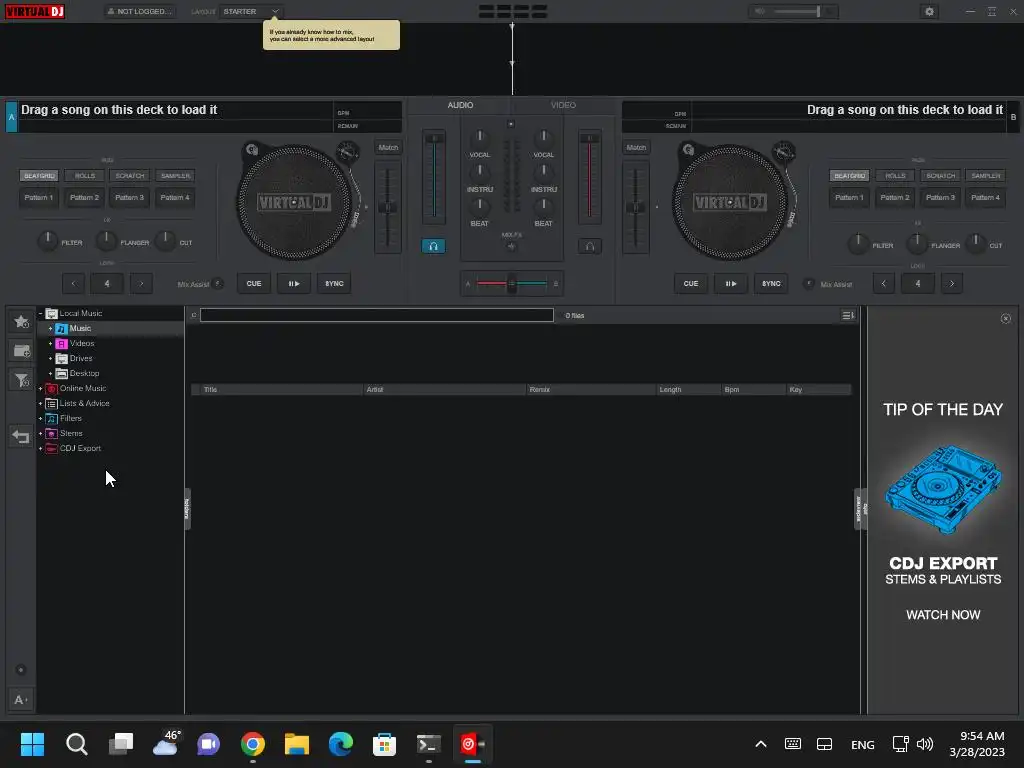Select SCRATCH pads mode on deck B
This screenshot has width=1024, height=768.
(x=940, y=176)
